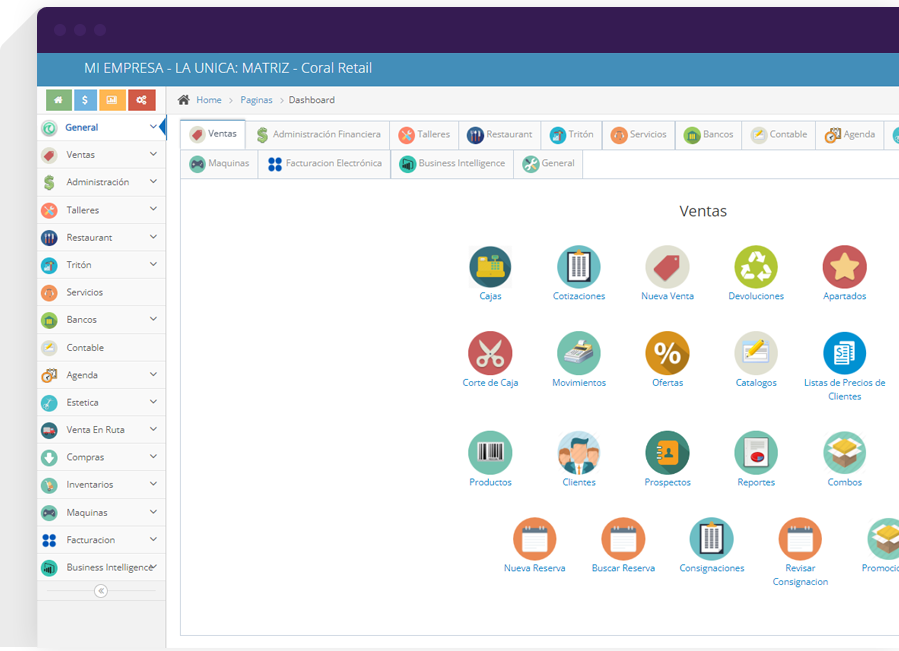Viewport: 899px width, 651px height.
Task: Go to Home in the breadcrumb
Action: click(209, 100)
